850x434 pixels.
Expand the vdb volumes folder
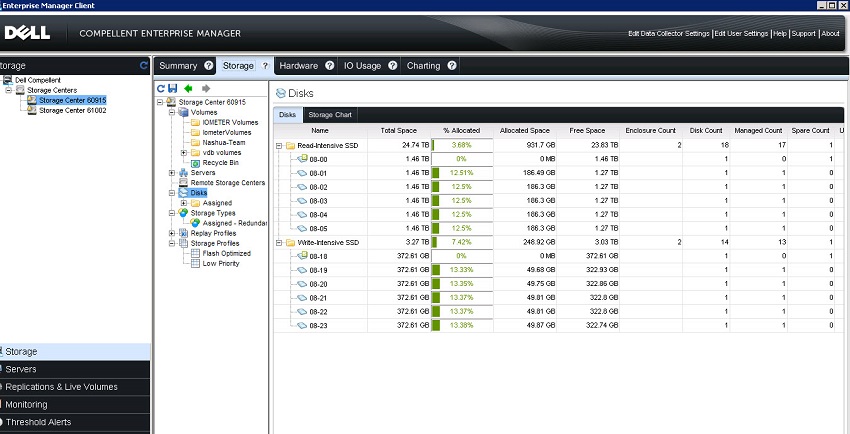(184, 153)
